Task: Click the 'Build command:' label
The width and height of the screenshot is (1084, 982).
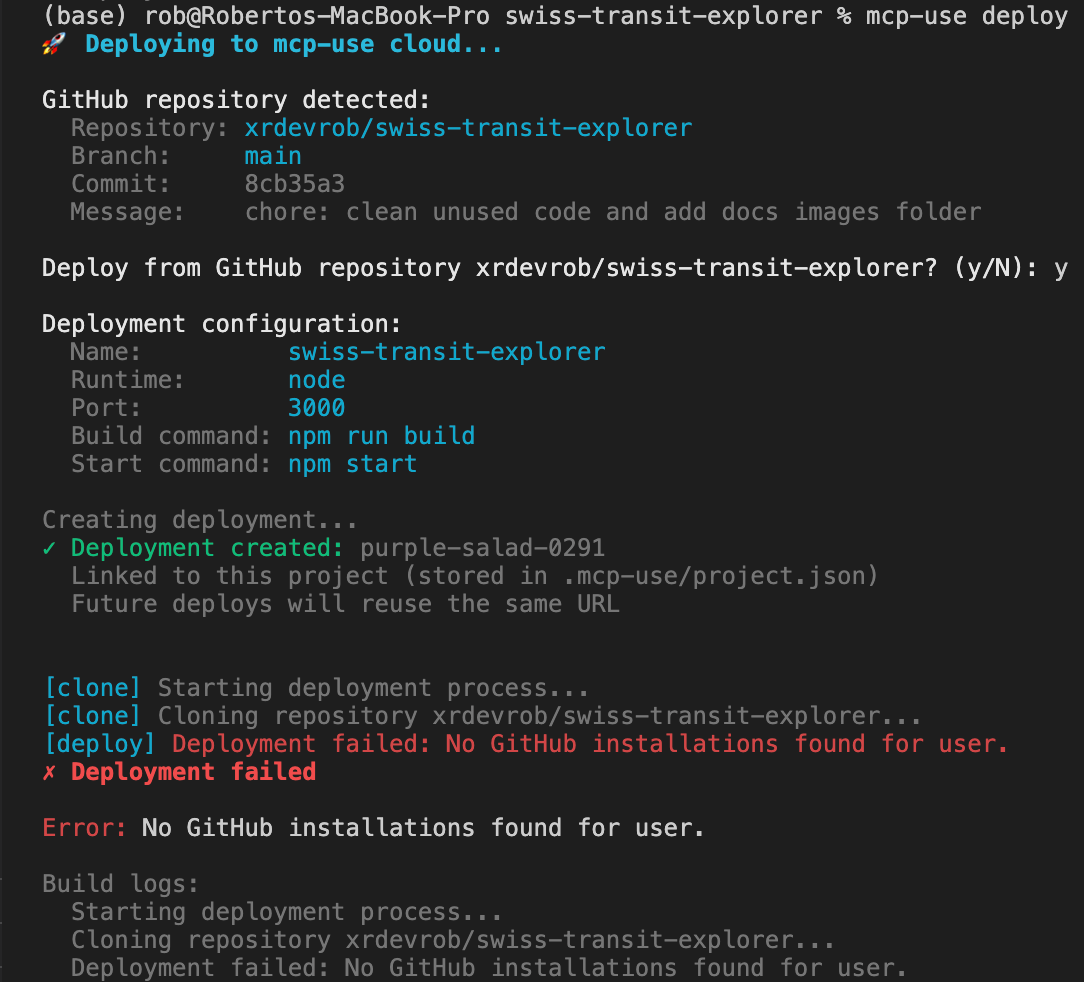Action: (x=171, y=436)
